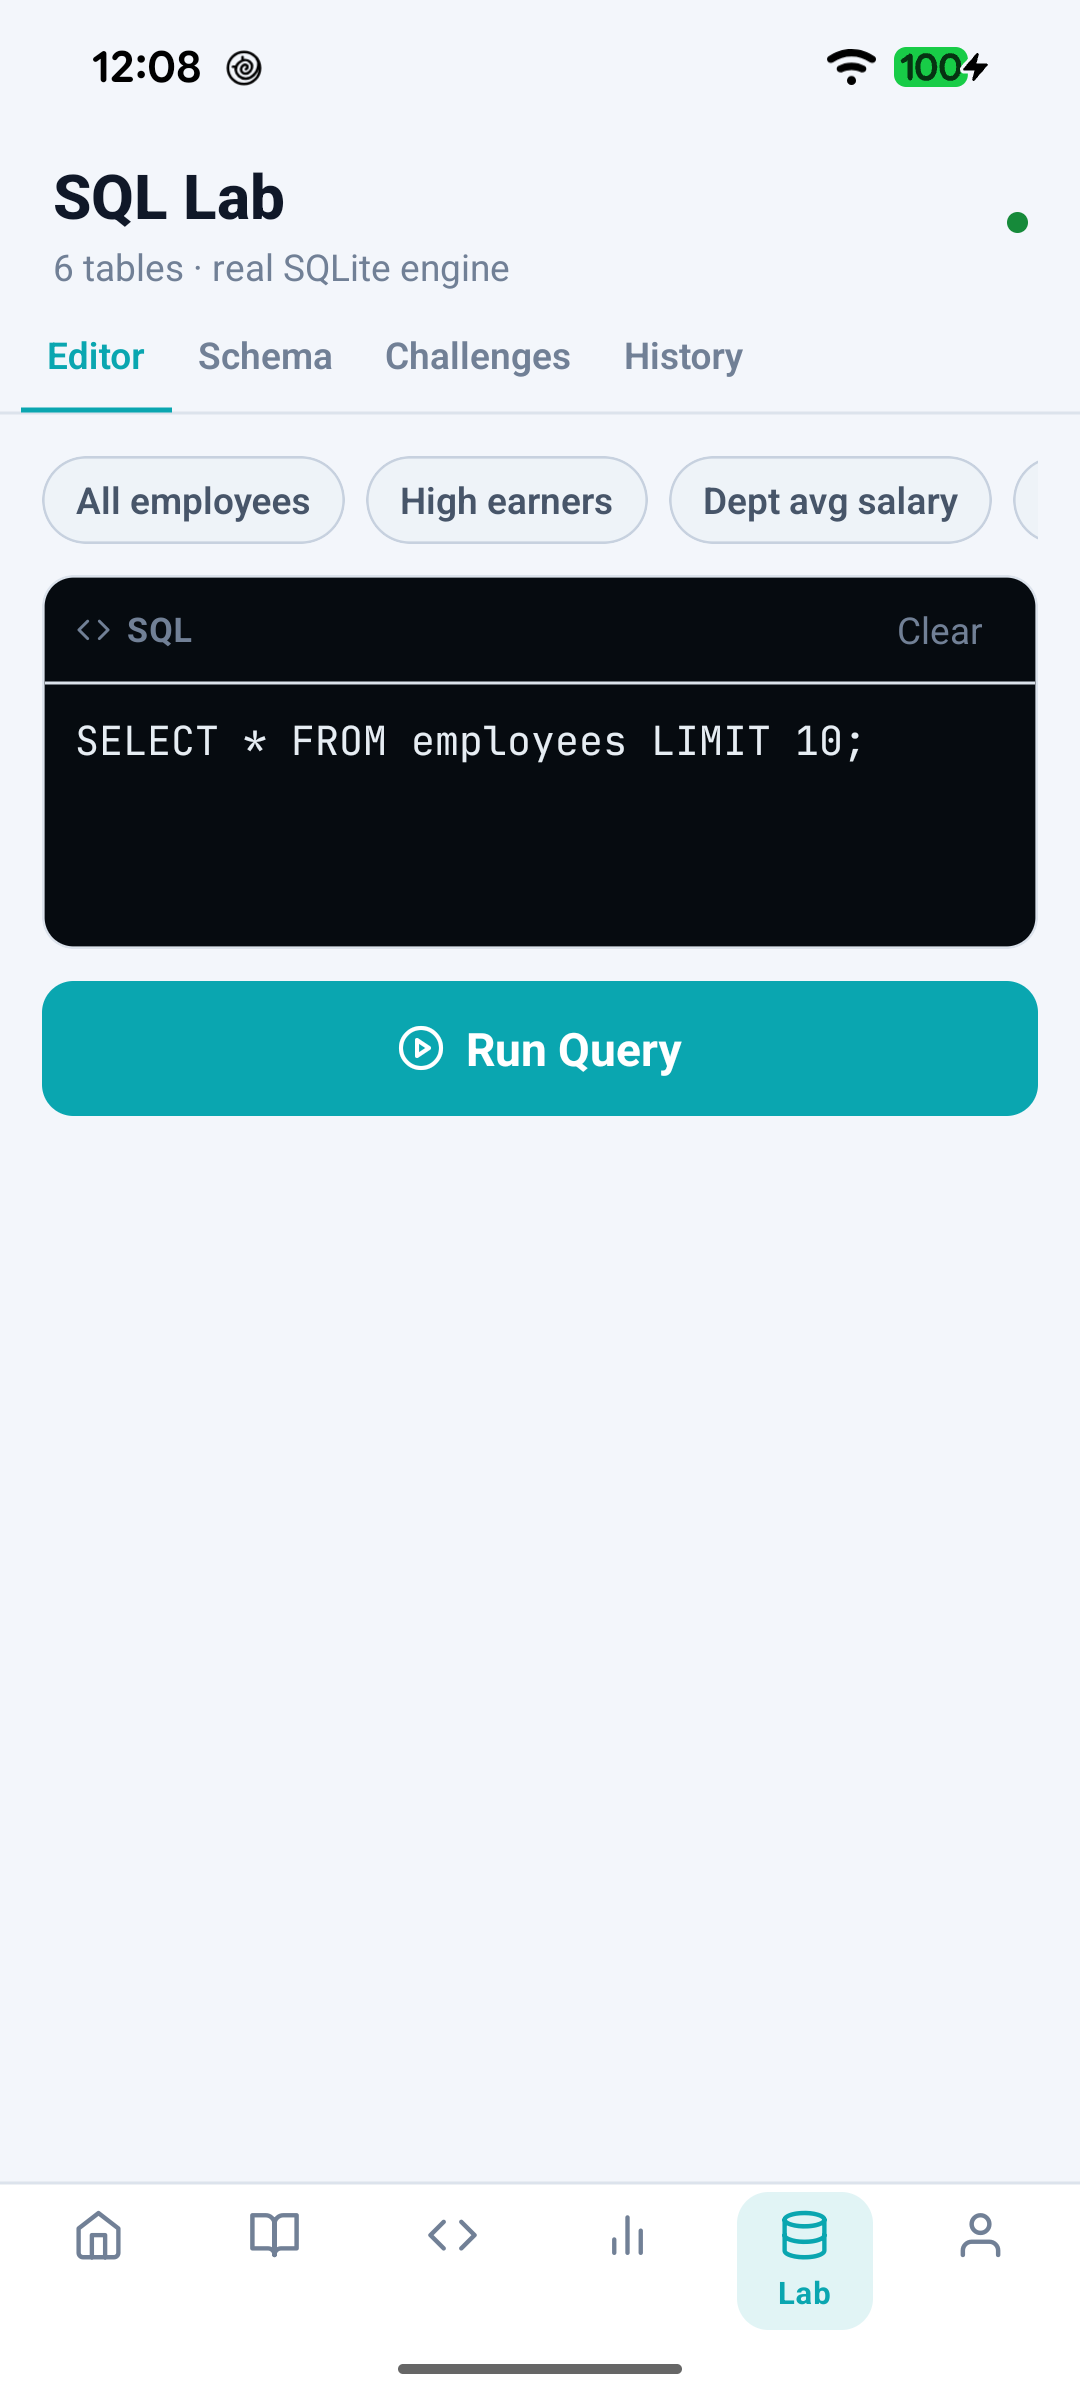Tap the '6 tables · real SQLite engine' subtitle

pyautogui.click(x=281, y=268)
